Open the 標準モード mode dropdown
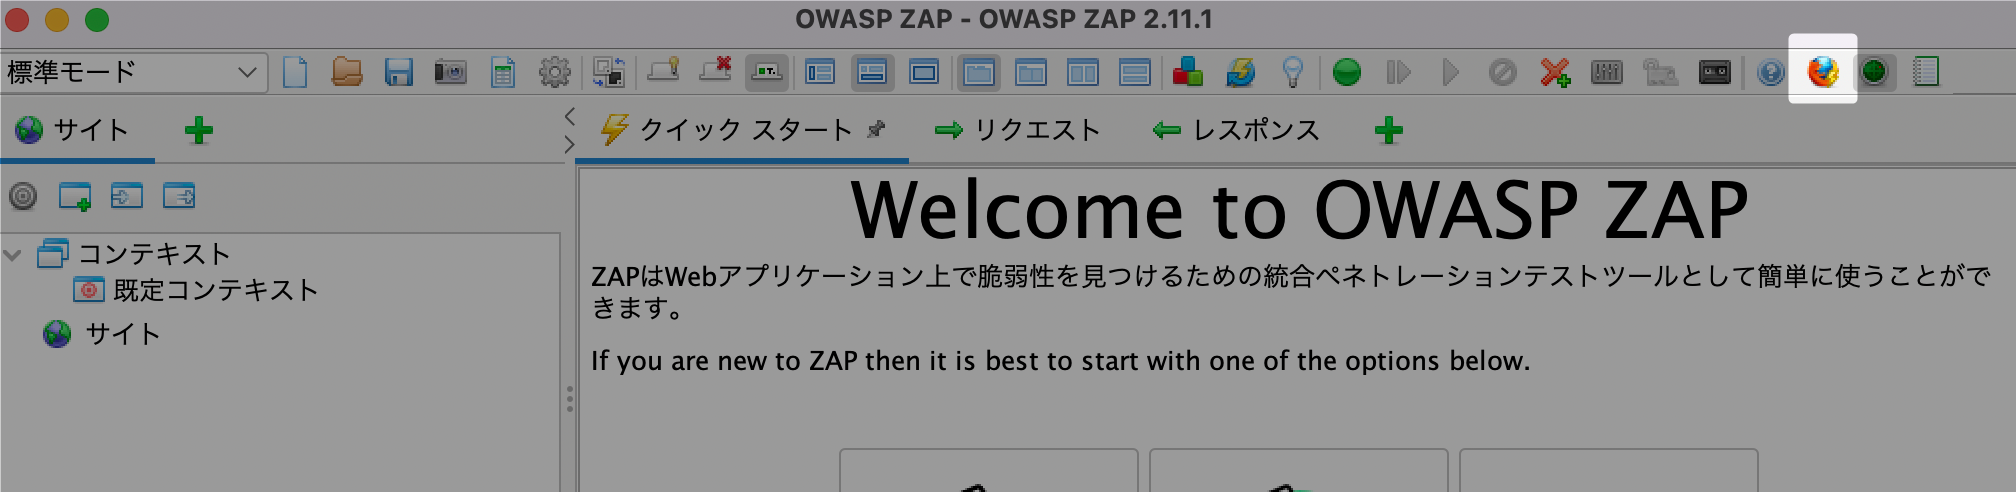Viewport: 2016px width, 492px height. tap(134, 72)
